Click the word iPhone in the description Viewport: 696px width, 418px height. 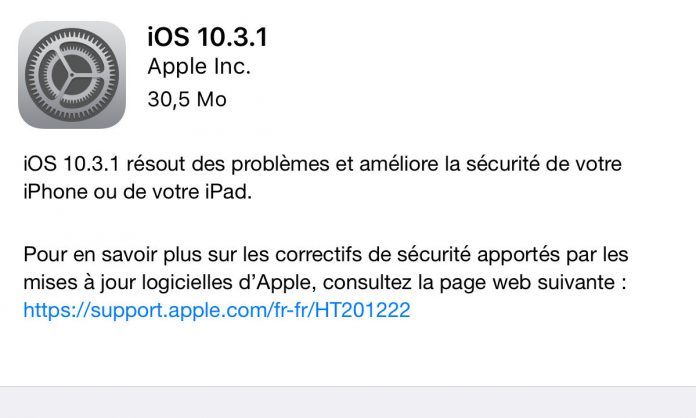point(55,192)
